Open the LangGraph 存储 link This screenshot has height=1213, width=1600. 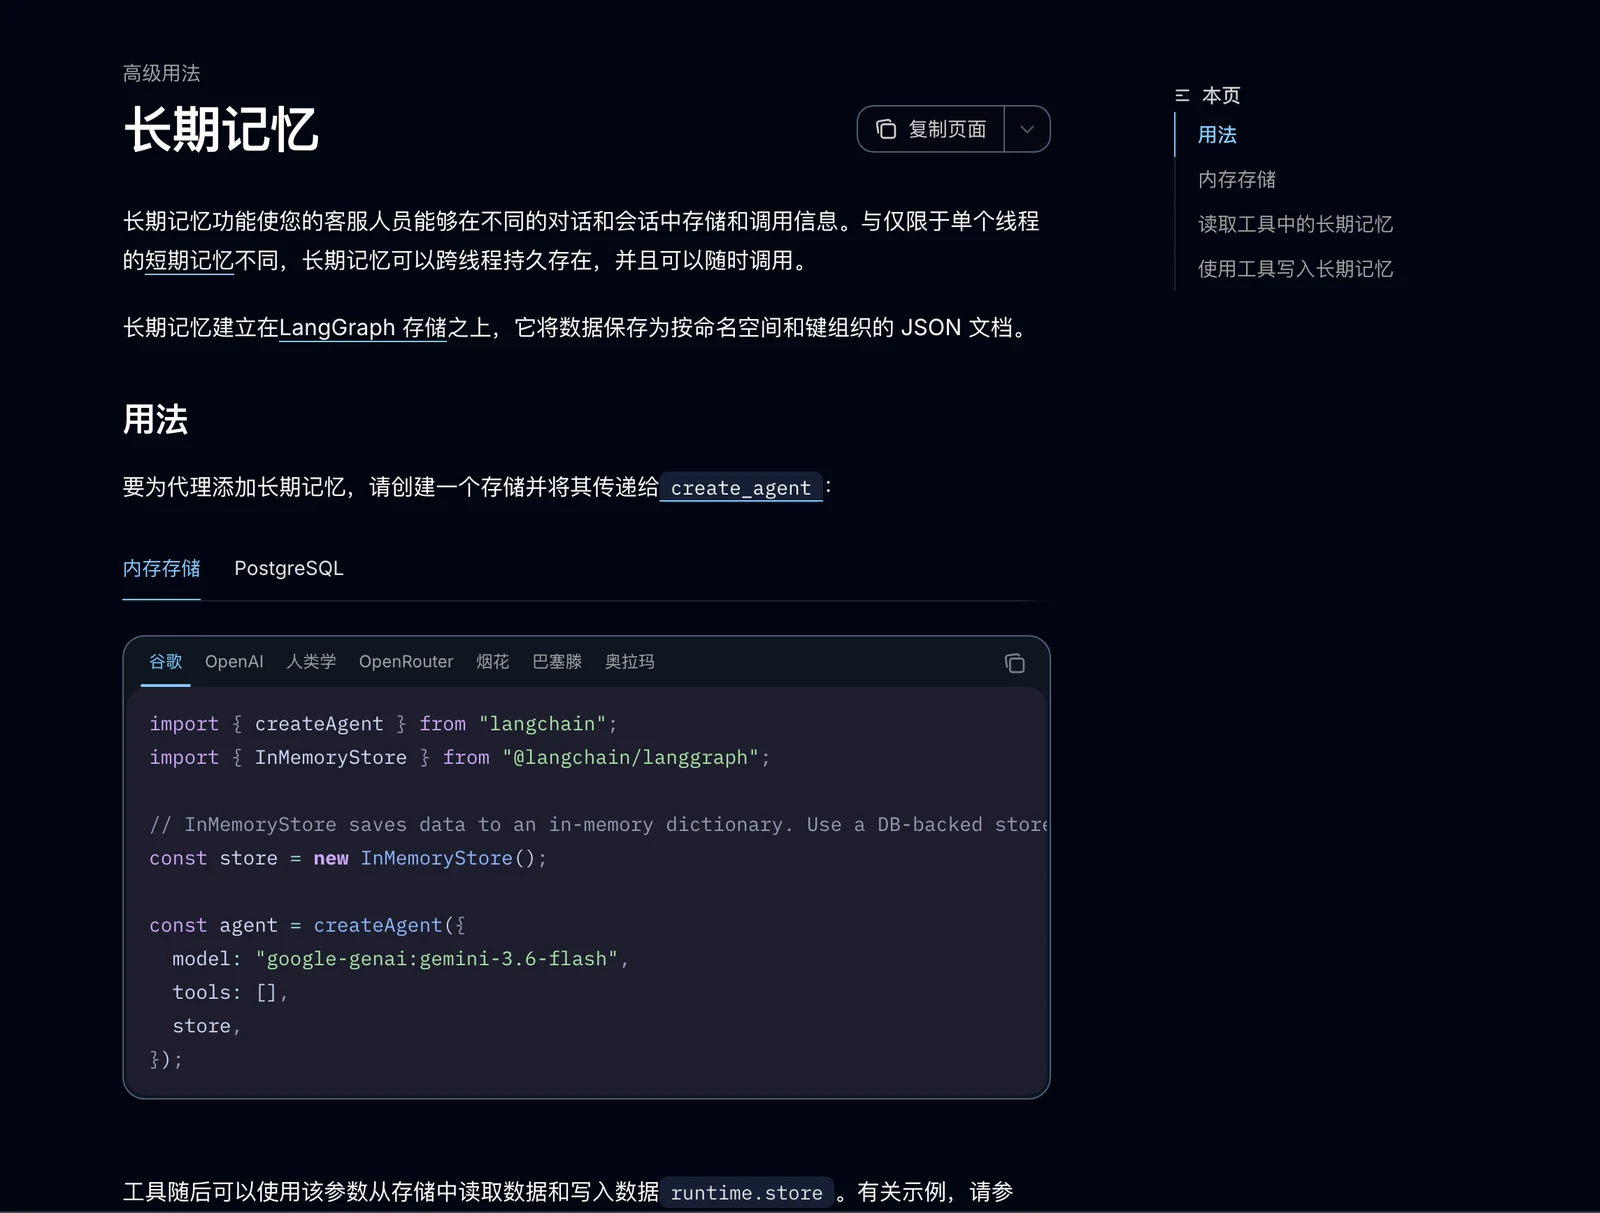coord(362,328)
